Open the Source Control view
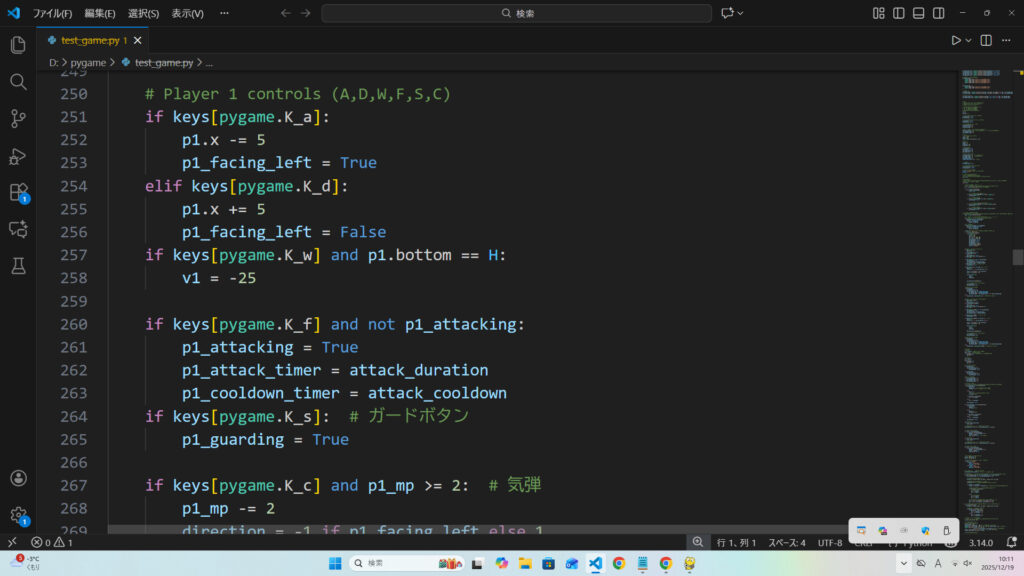 click(x=17, y=119)
